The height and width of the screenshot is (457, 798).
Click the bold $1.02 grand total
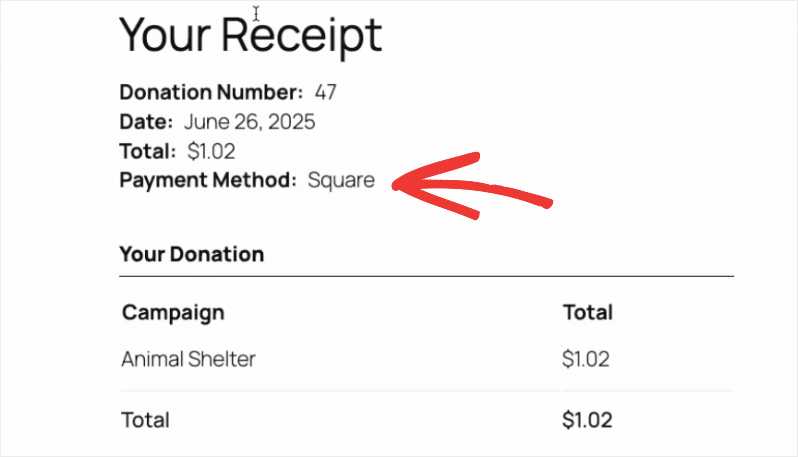587,420
